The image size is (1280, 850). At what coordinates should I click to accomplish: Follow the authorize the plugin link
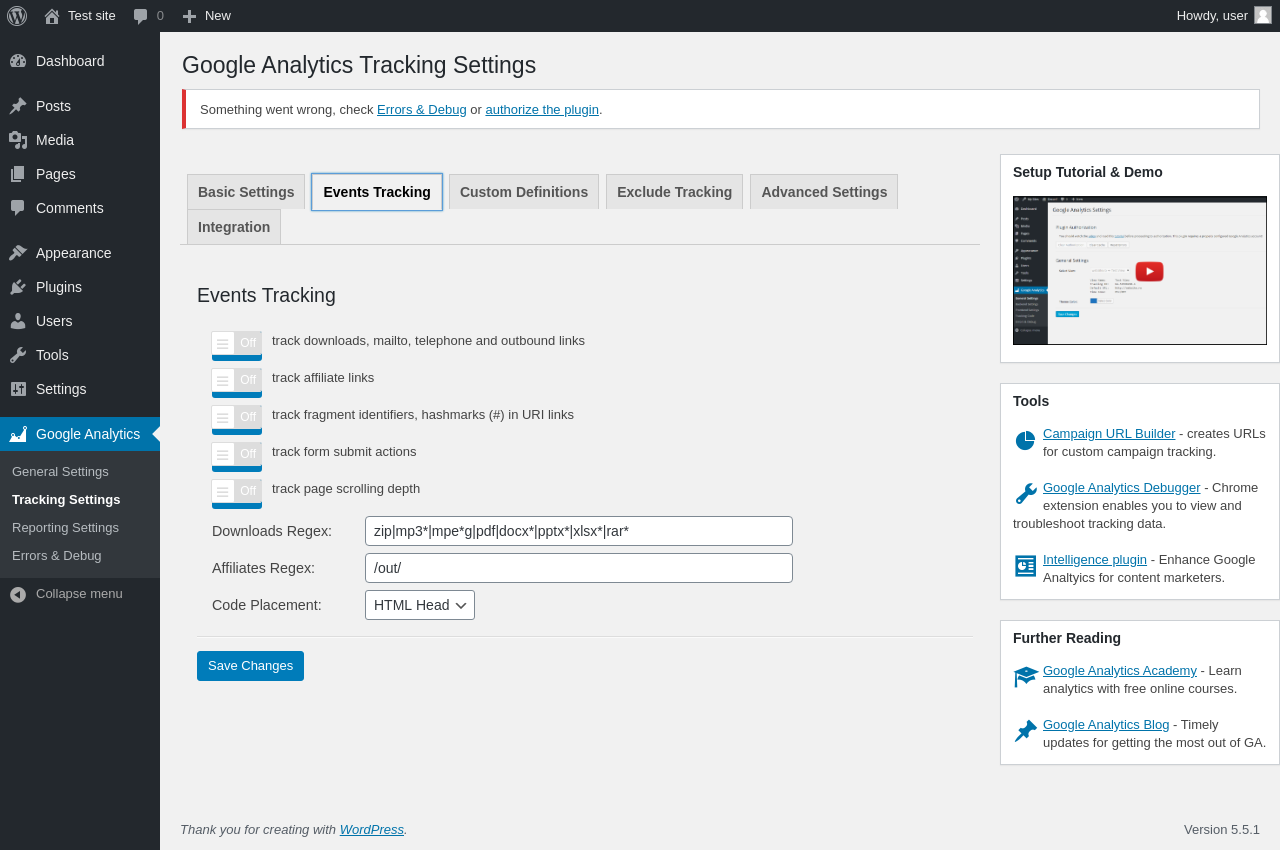point(542,110)
